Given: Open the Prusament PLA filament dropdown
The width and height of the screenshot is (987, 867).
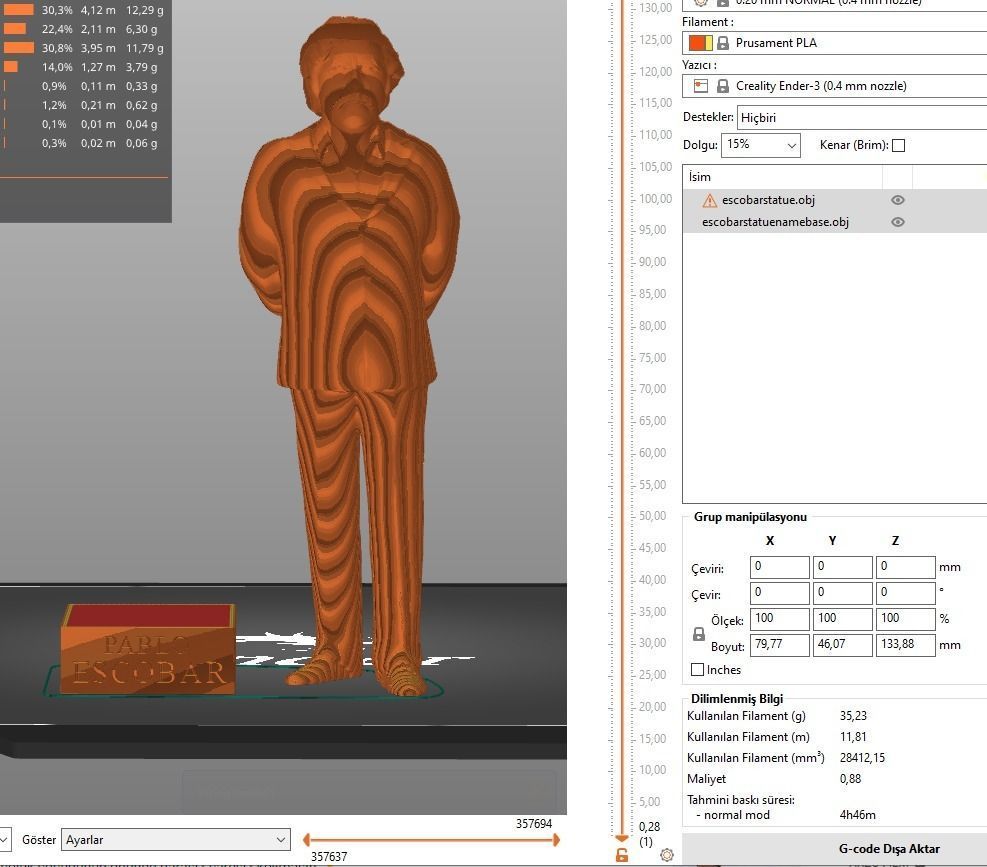Looking at the screenshot, I should point(835,43).
